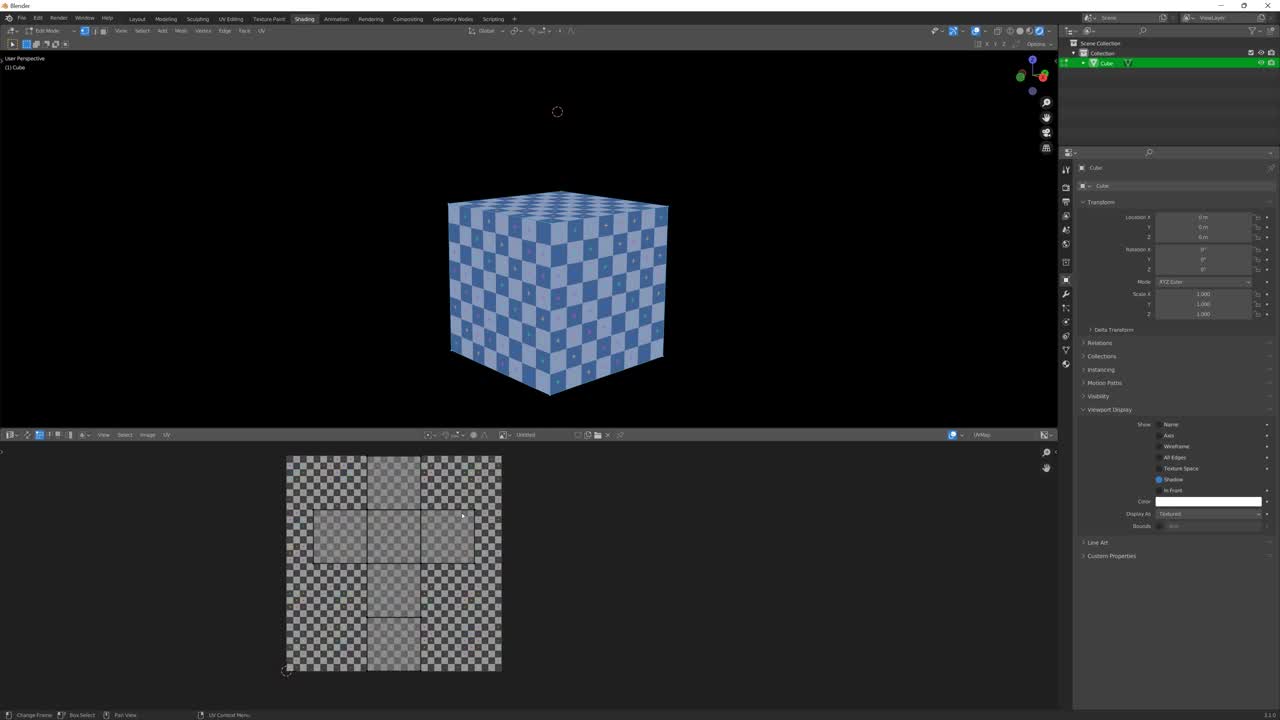
Task: Open the Render menu in the top bar
Action: 58,18
